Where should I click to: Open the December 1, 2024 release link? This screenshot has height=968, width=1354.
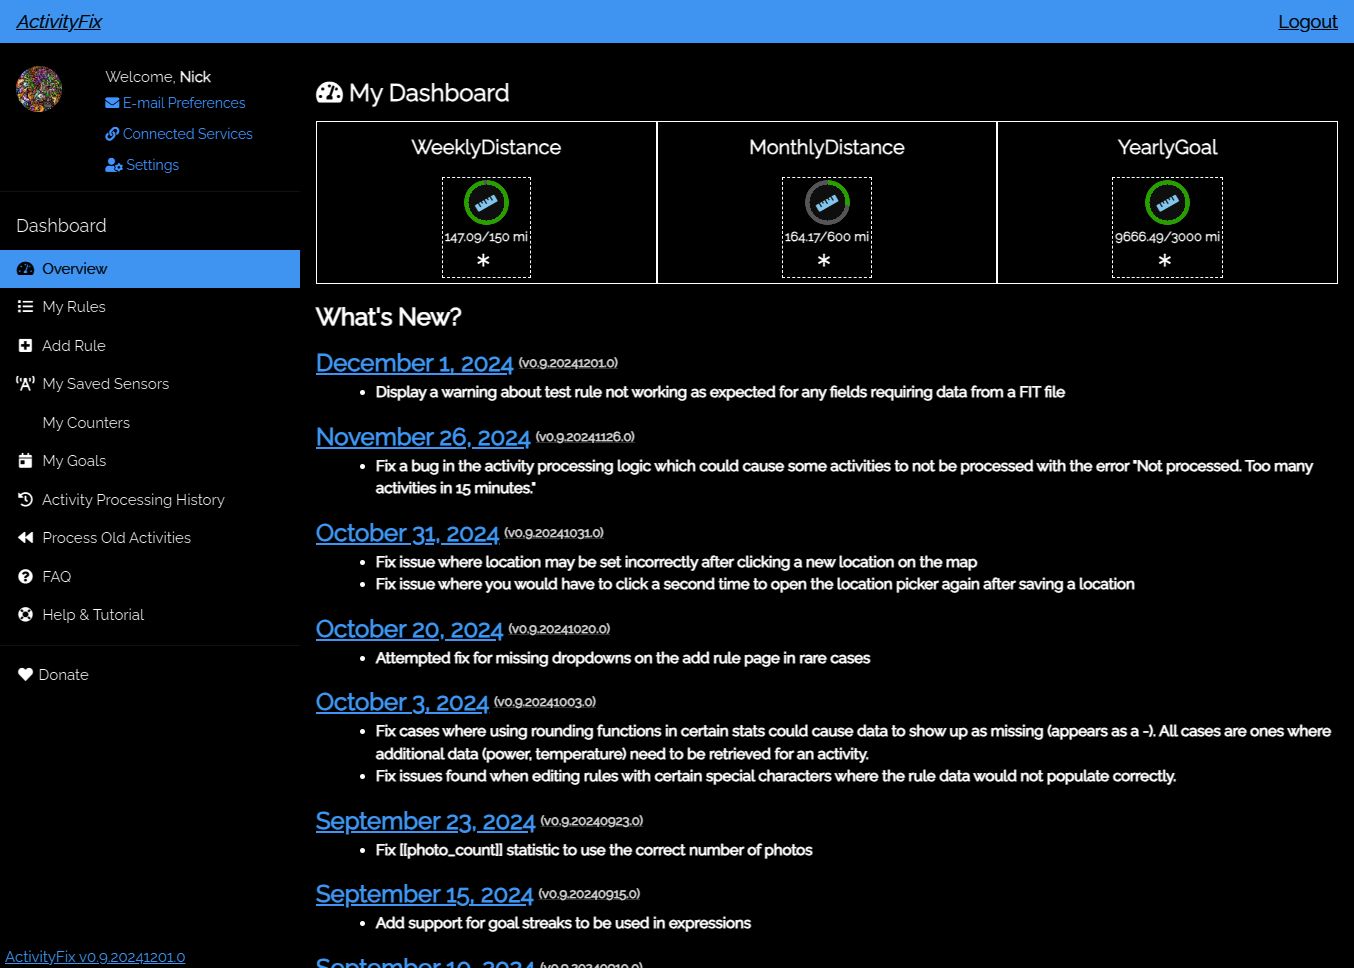414,363
